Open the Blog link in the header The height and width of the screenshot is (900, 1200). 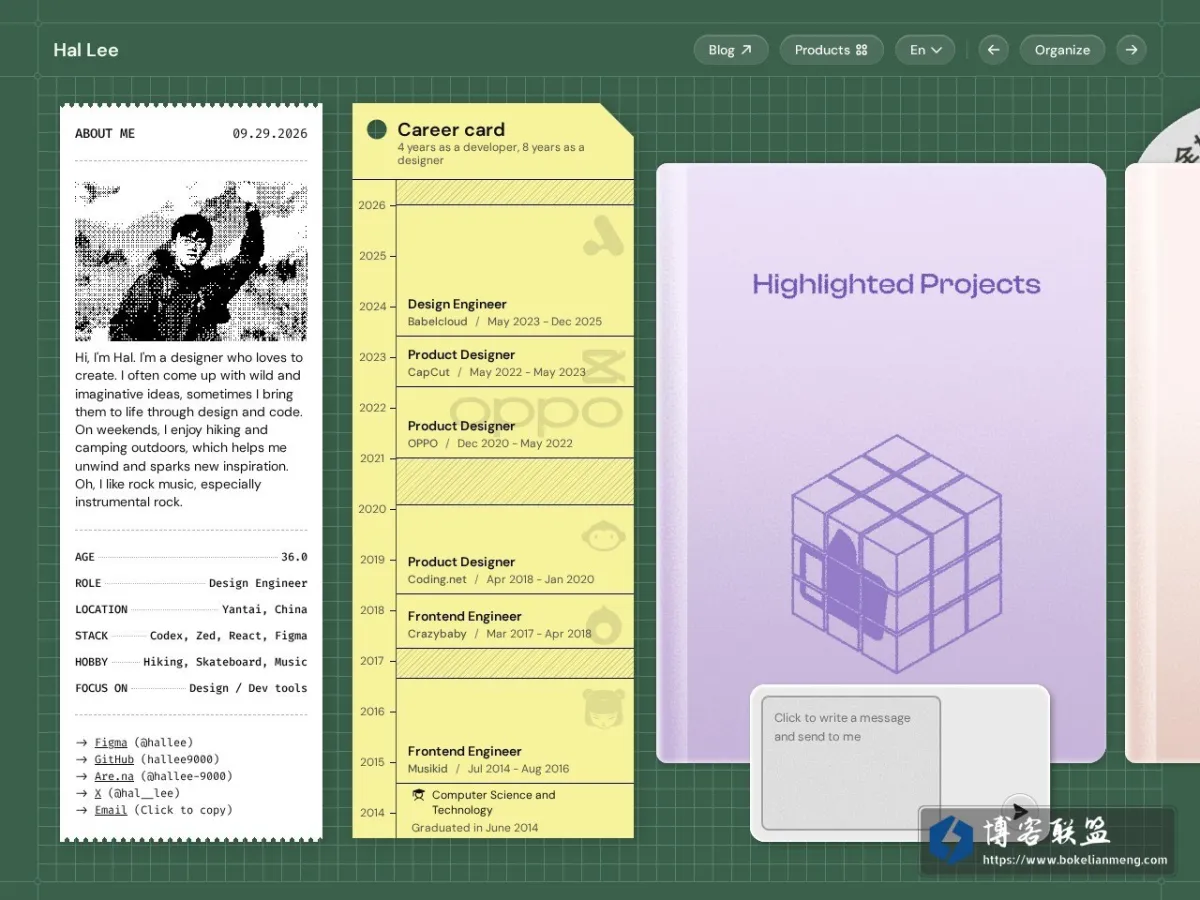[730, 50]
